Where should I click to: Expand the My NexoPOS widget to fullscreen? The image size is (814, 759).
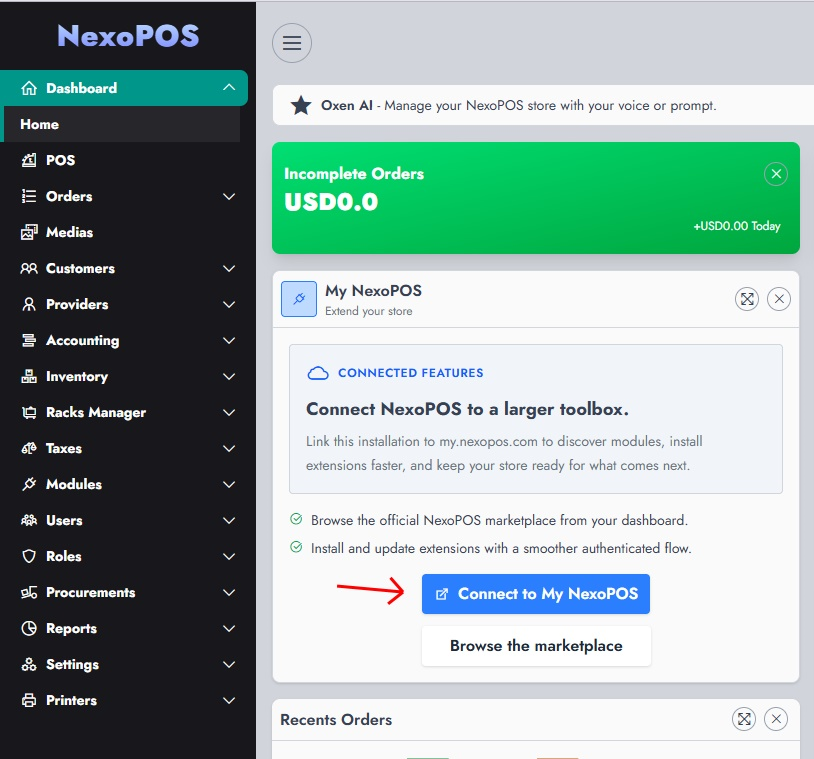pyautogui.click(x=747, y=299)
